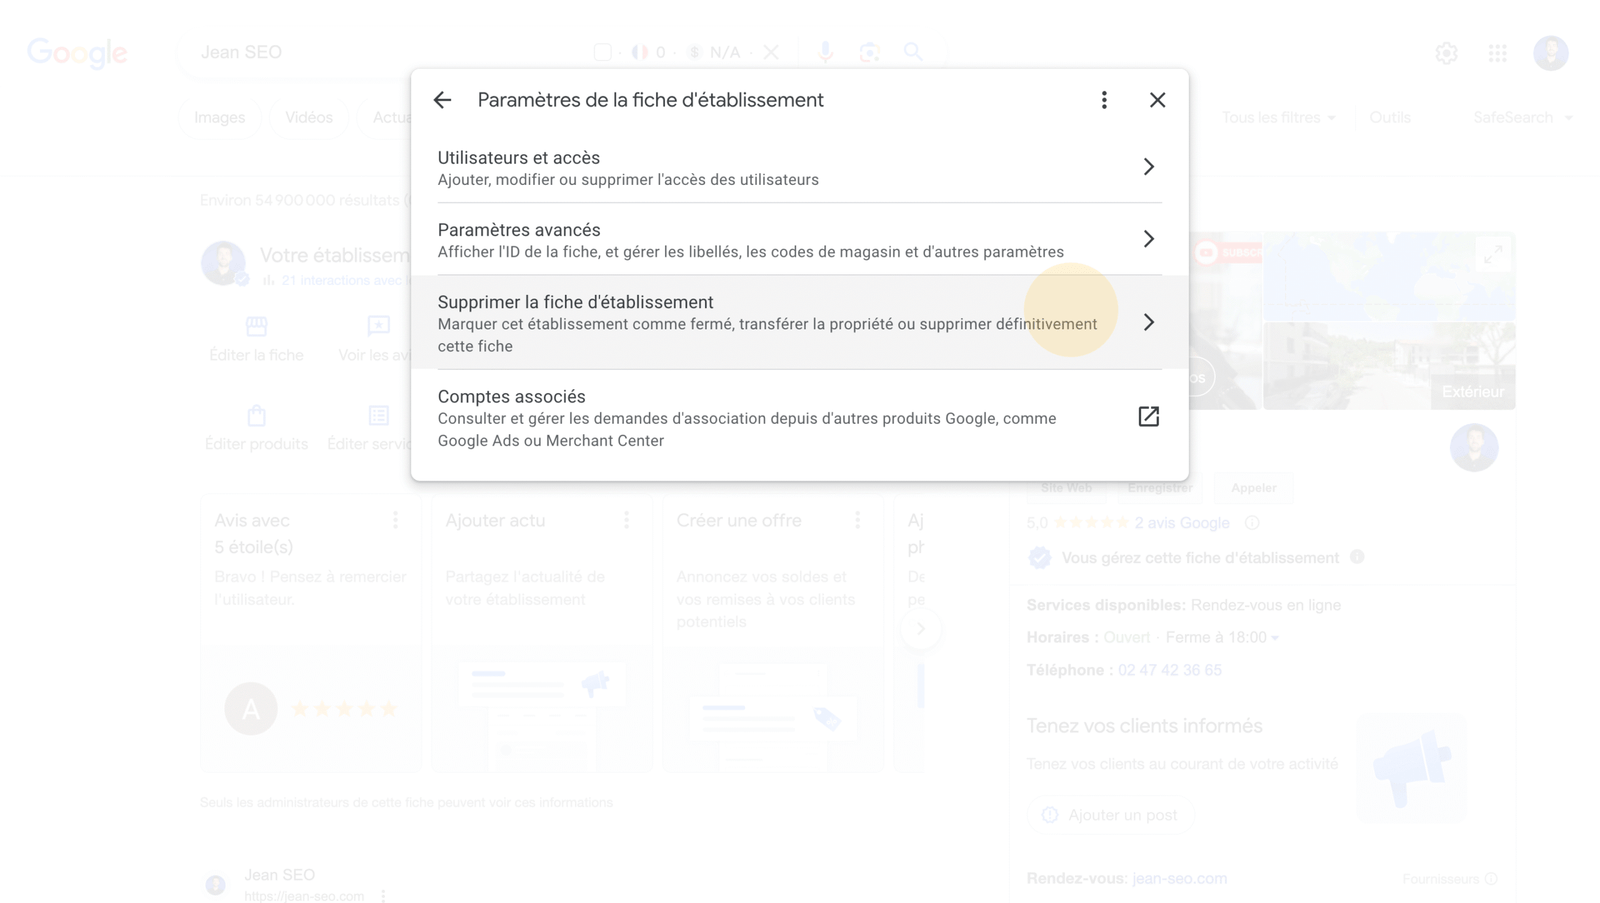Switch to the Images tab
Viewport: 1600px width, 903px height.
click(220, 118)
